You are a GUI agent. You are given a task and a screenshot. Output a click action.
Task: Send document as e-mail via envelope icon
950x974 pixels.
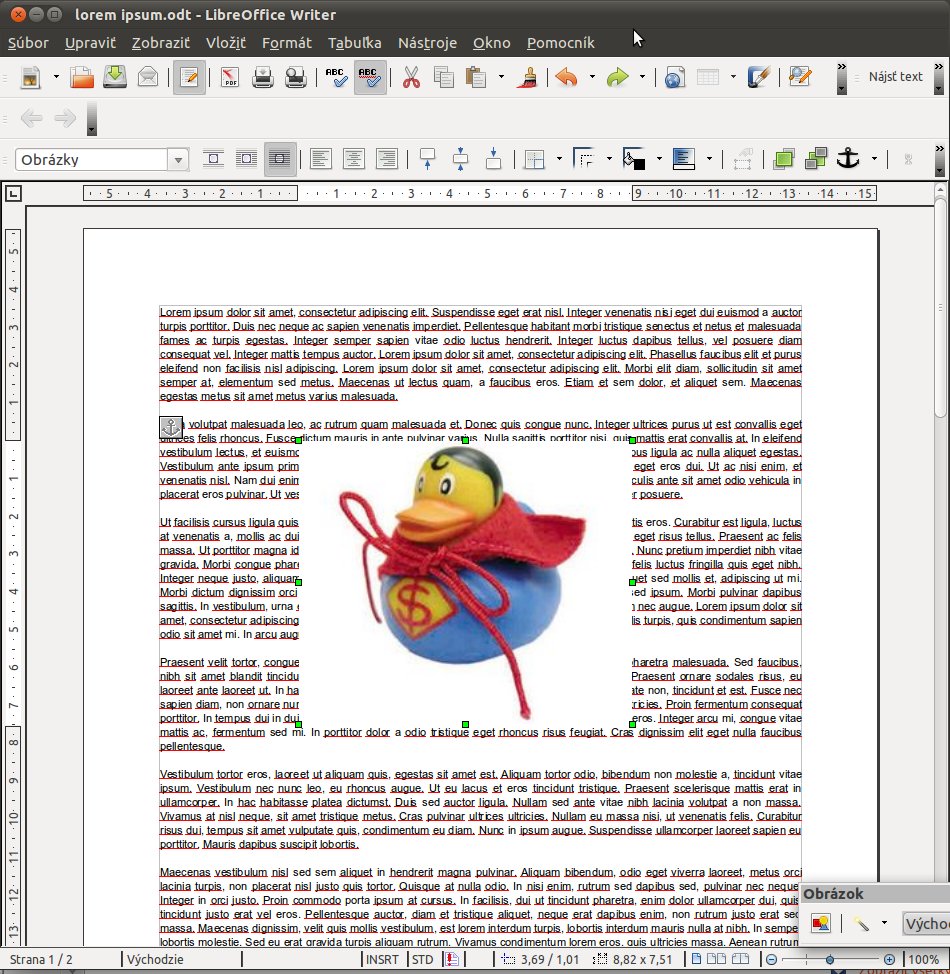tap(148, 77)
